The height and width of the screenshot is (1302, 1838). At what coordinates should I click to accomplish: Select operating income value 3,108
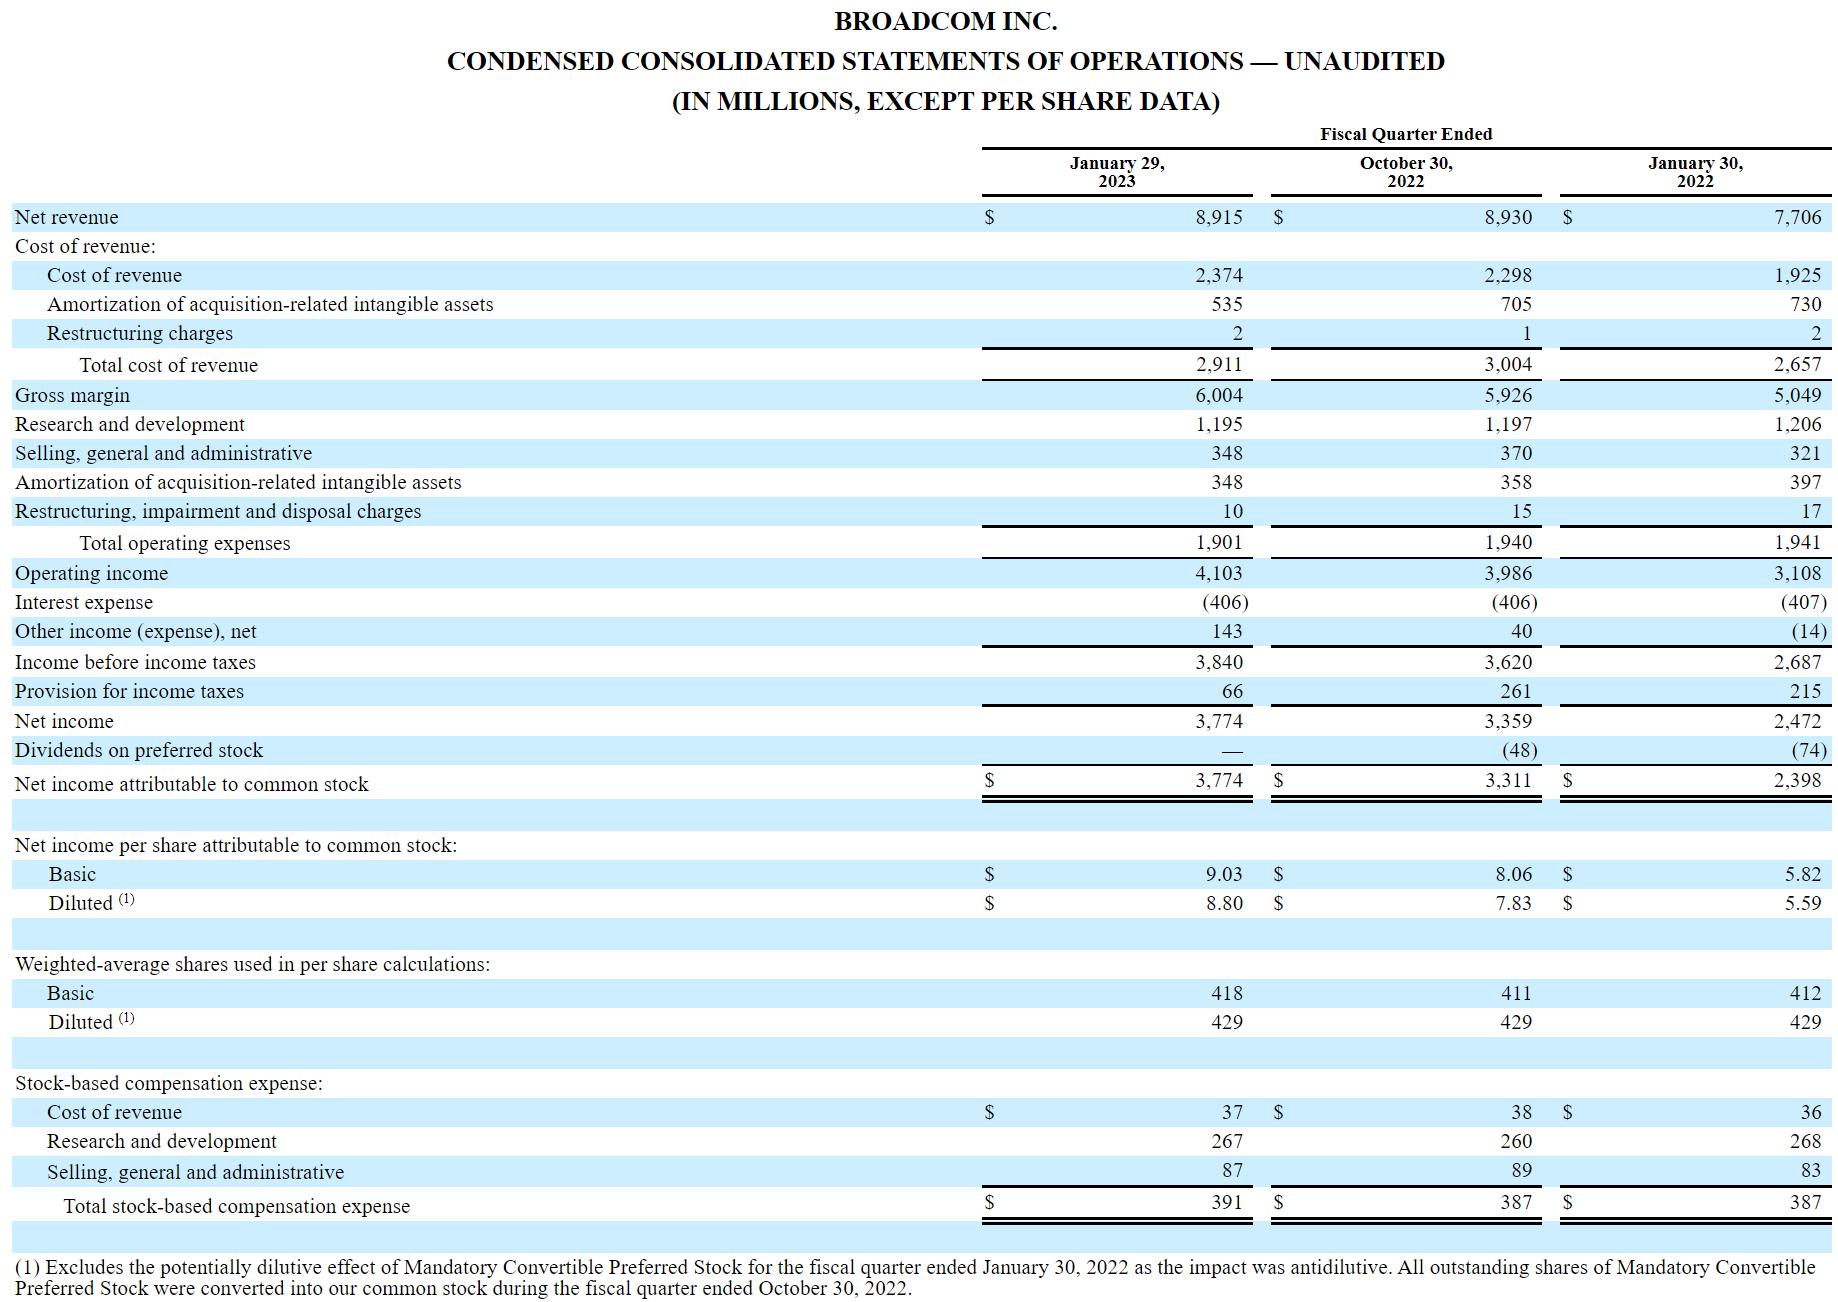click(1797, 573)
